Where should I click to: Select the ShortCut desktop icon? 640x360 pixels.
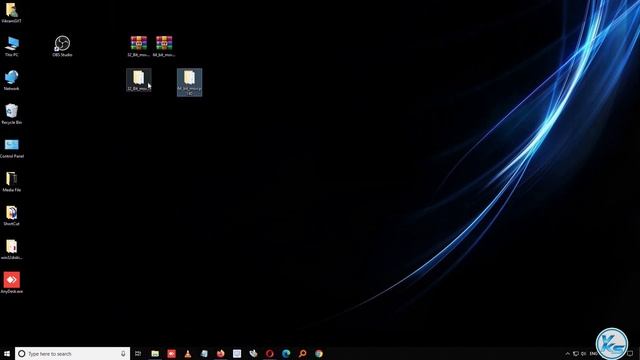(x=11, y=216)
